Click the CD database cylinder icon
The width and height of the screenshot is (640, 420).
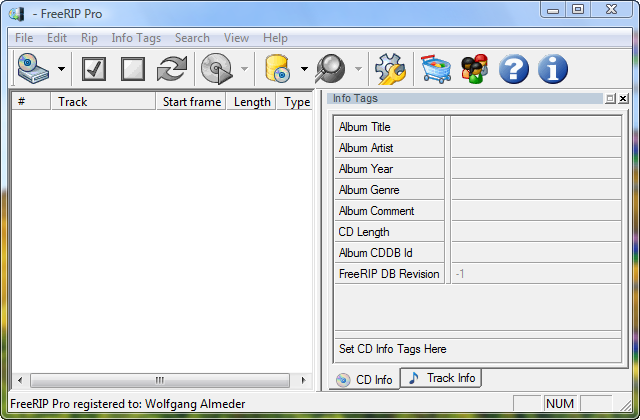(278, 69)
